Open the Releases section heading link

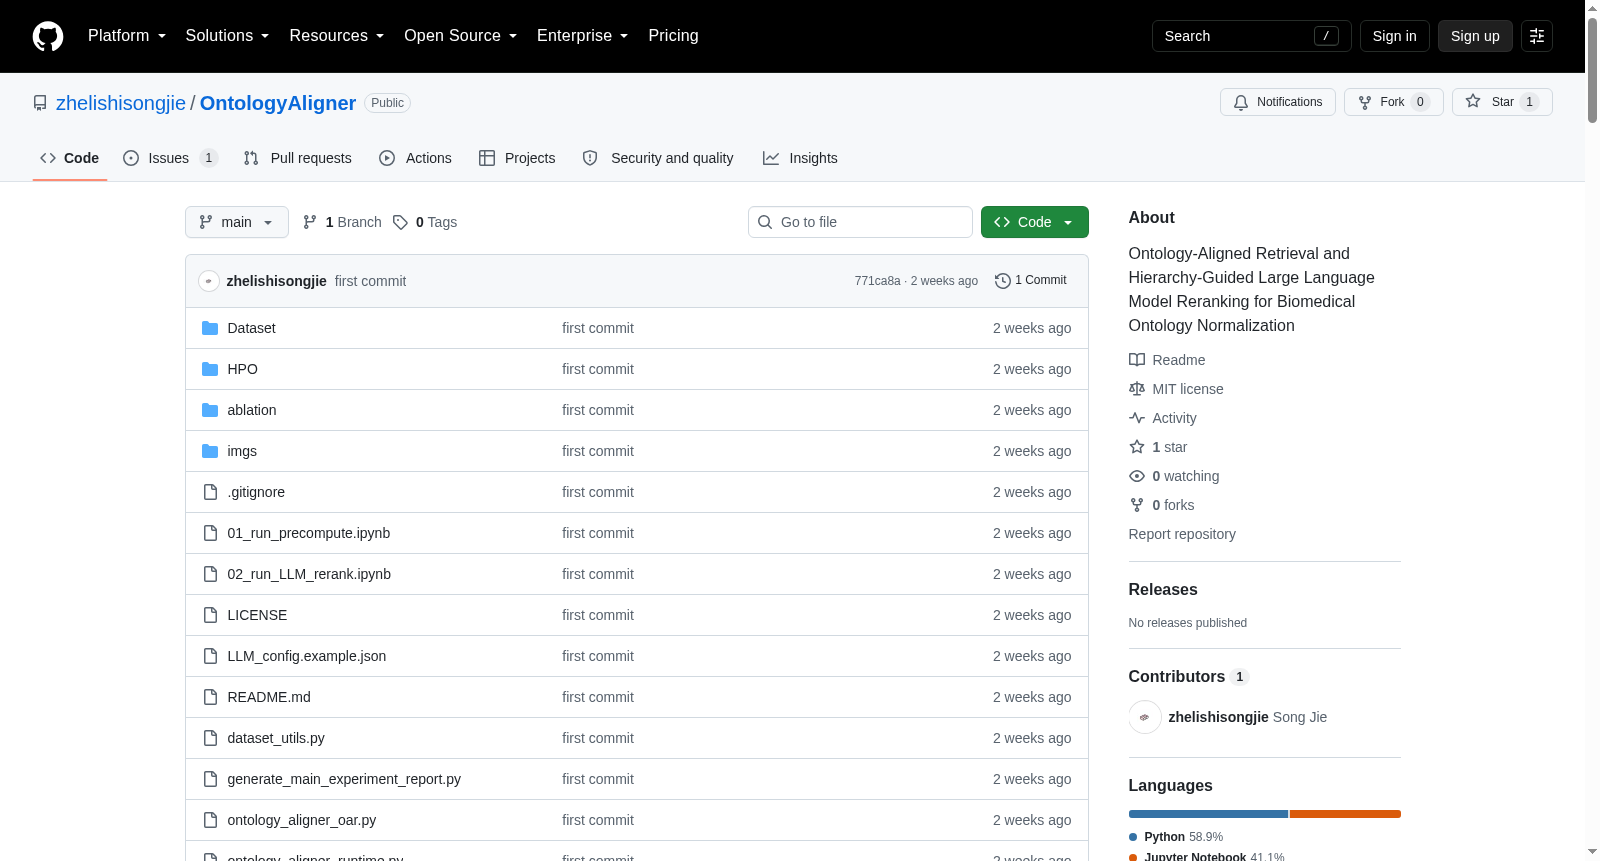point(1163,590)
